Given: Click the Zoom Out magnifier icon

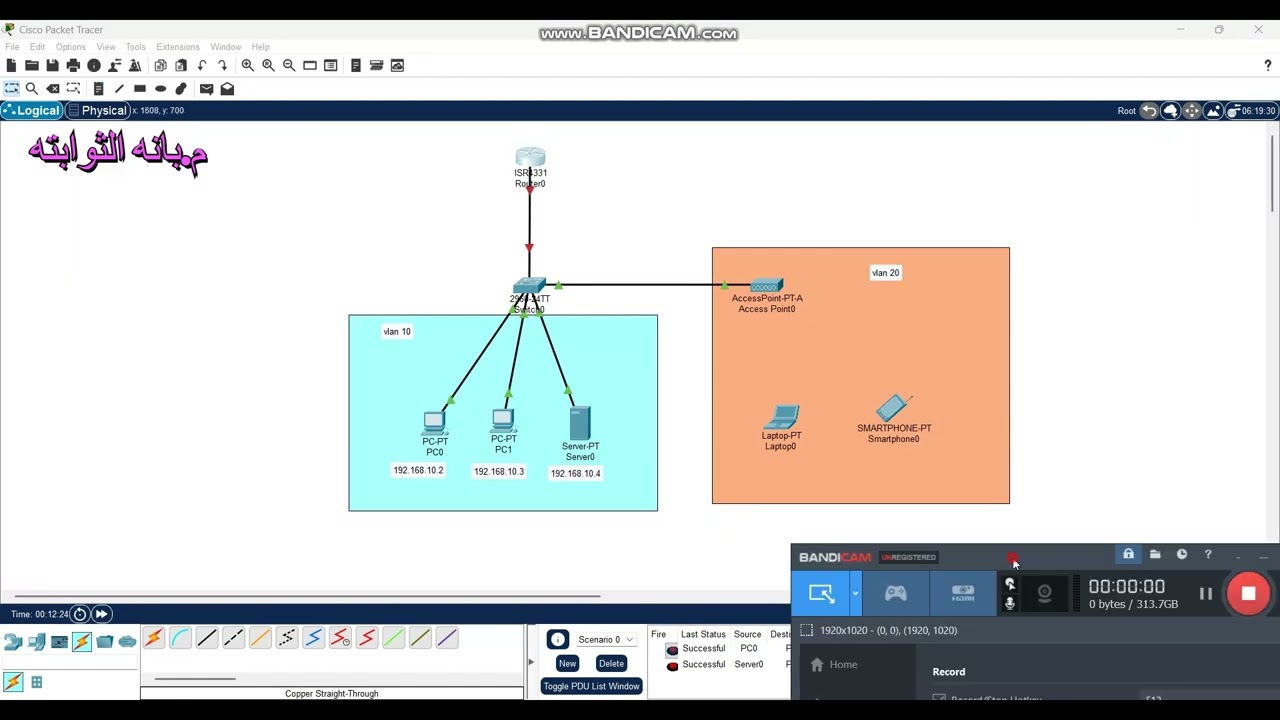Looking at the screenshot, I should coord(289,65).
